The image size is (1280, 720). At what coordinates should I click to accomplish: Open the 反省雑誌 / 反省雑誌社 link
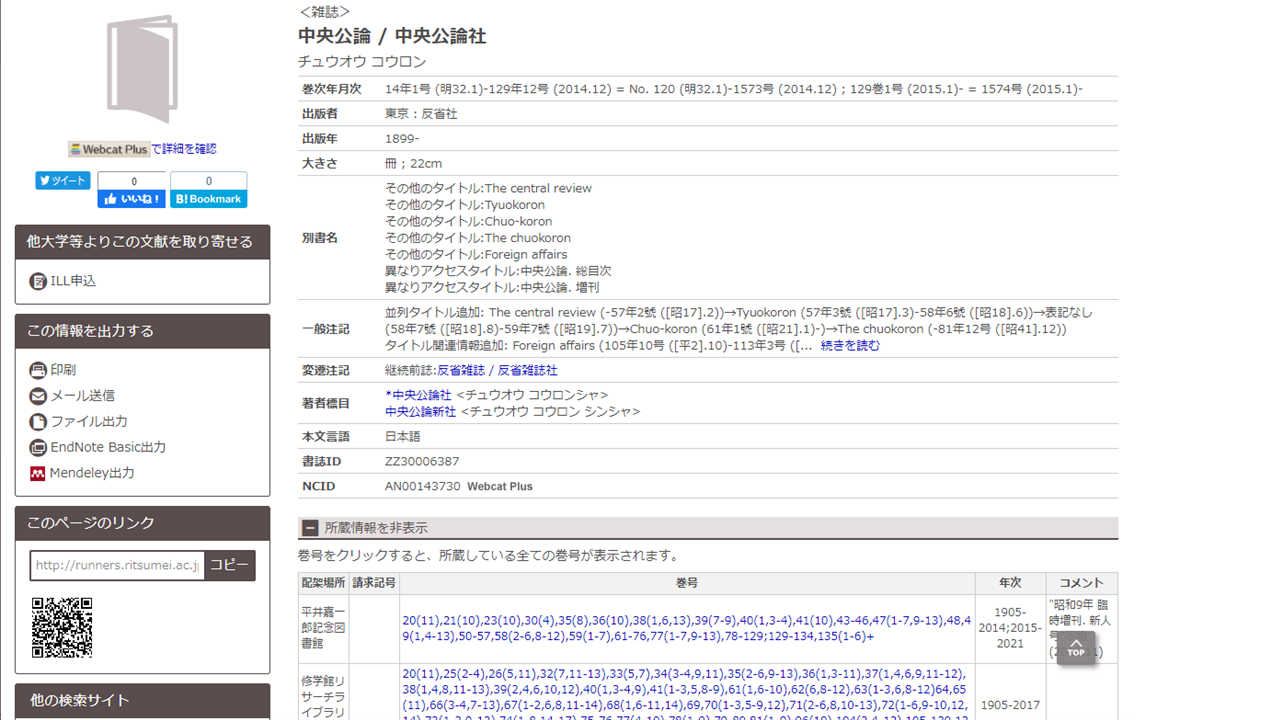pyautogui.click(x=497, y=370)
